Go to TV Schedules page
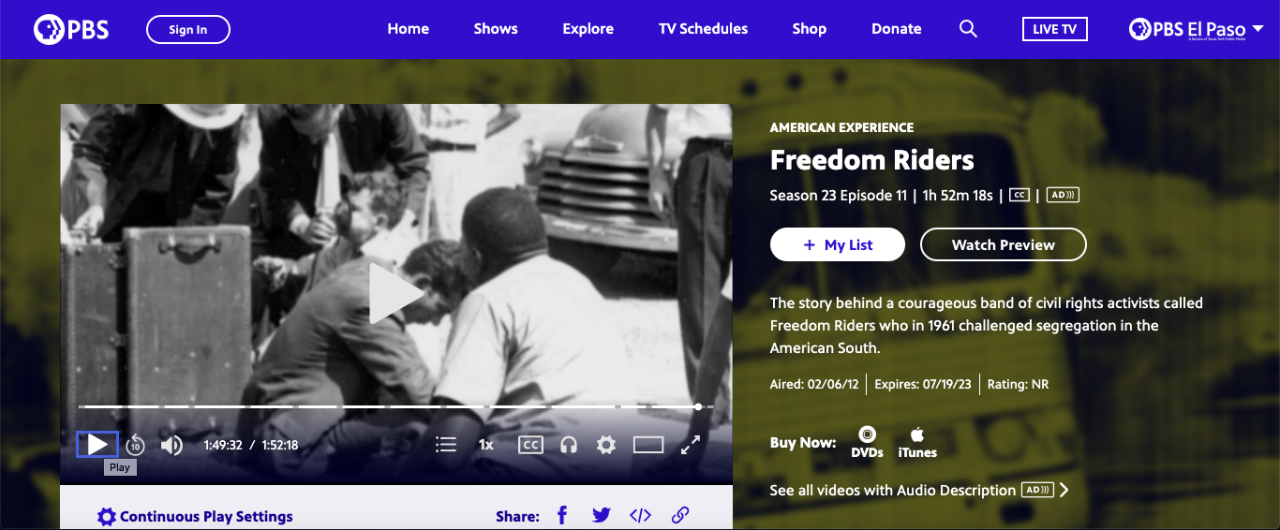Viewport: 1280px width, 530px height. 703,29
